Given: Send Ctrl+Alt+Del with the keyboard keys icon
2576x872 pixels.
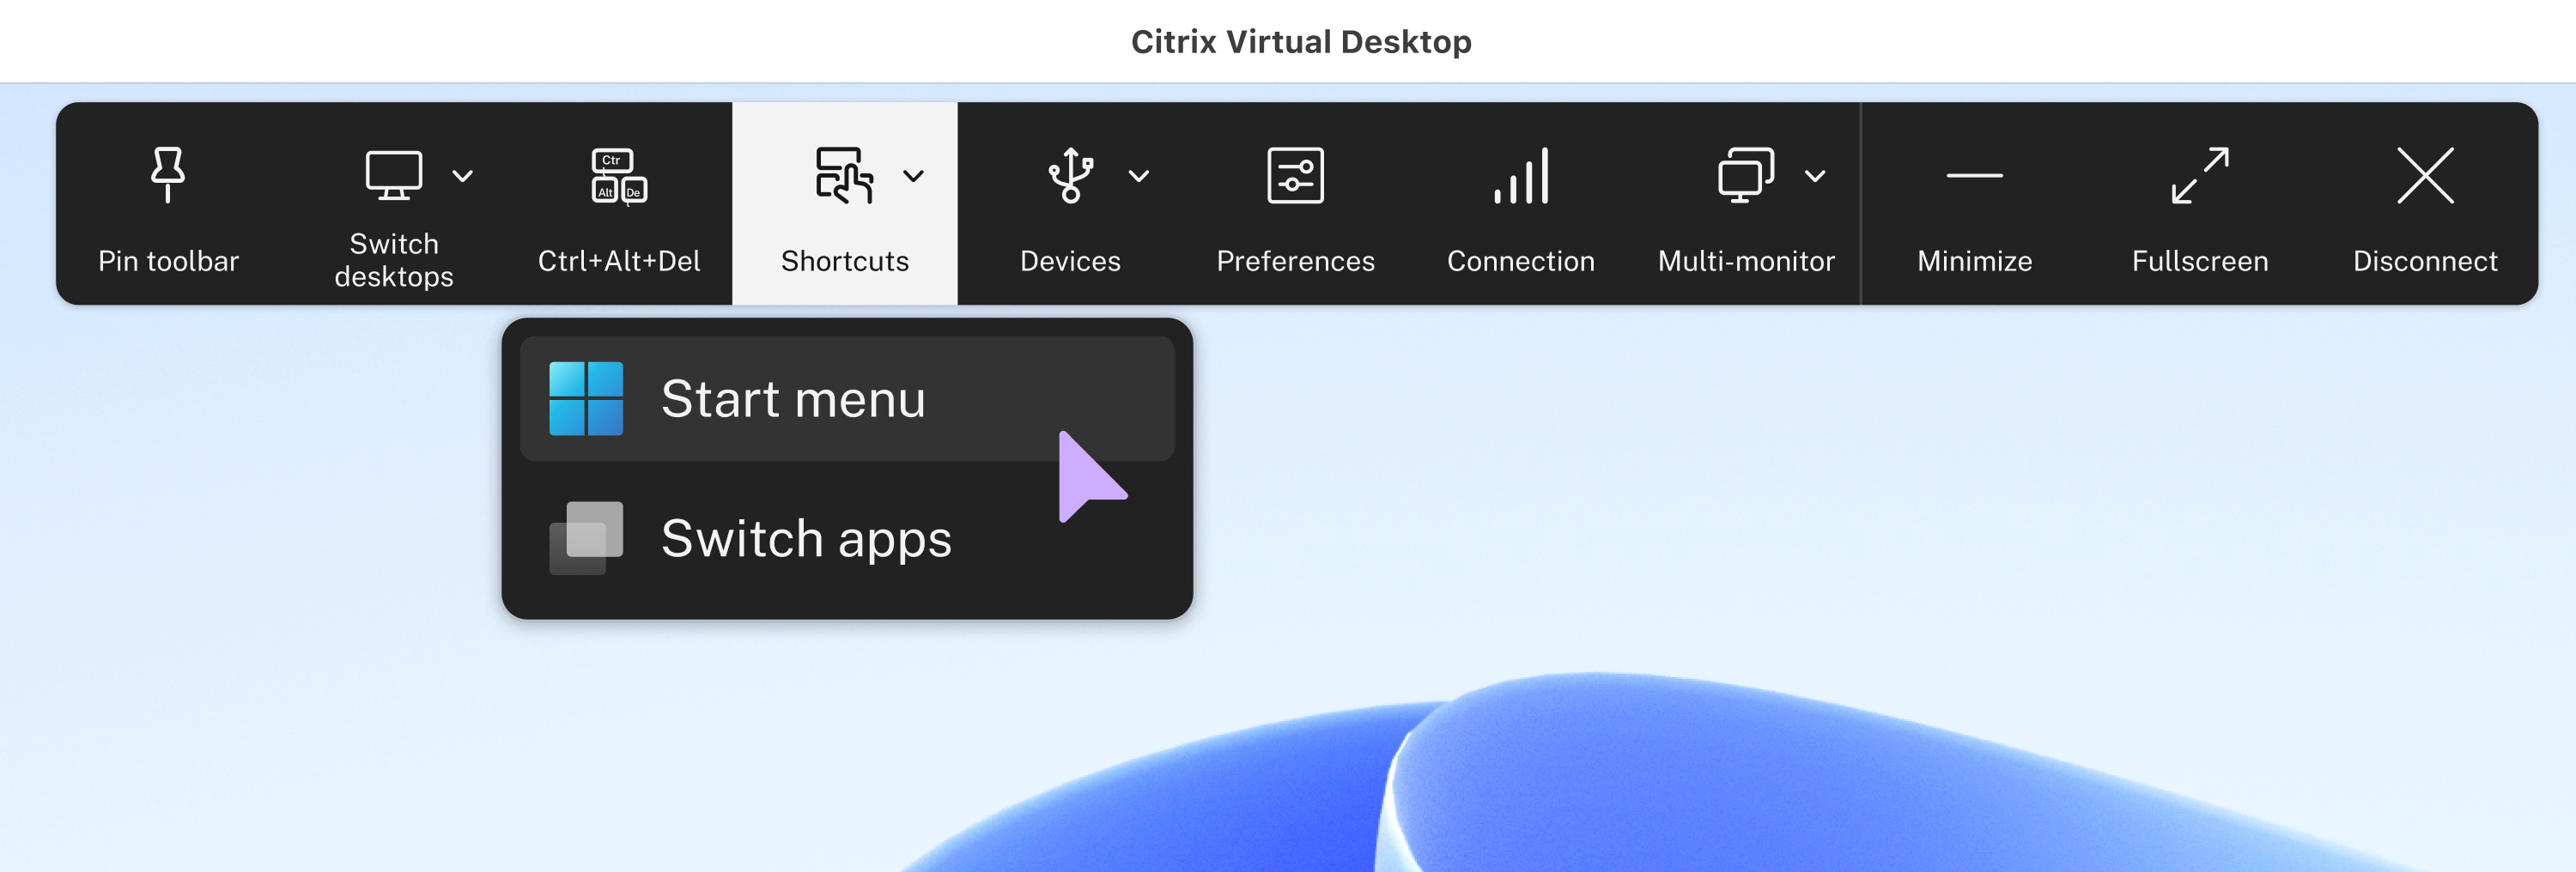Looking at the screenshot, I should tap(619, 176).
